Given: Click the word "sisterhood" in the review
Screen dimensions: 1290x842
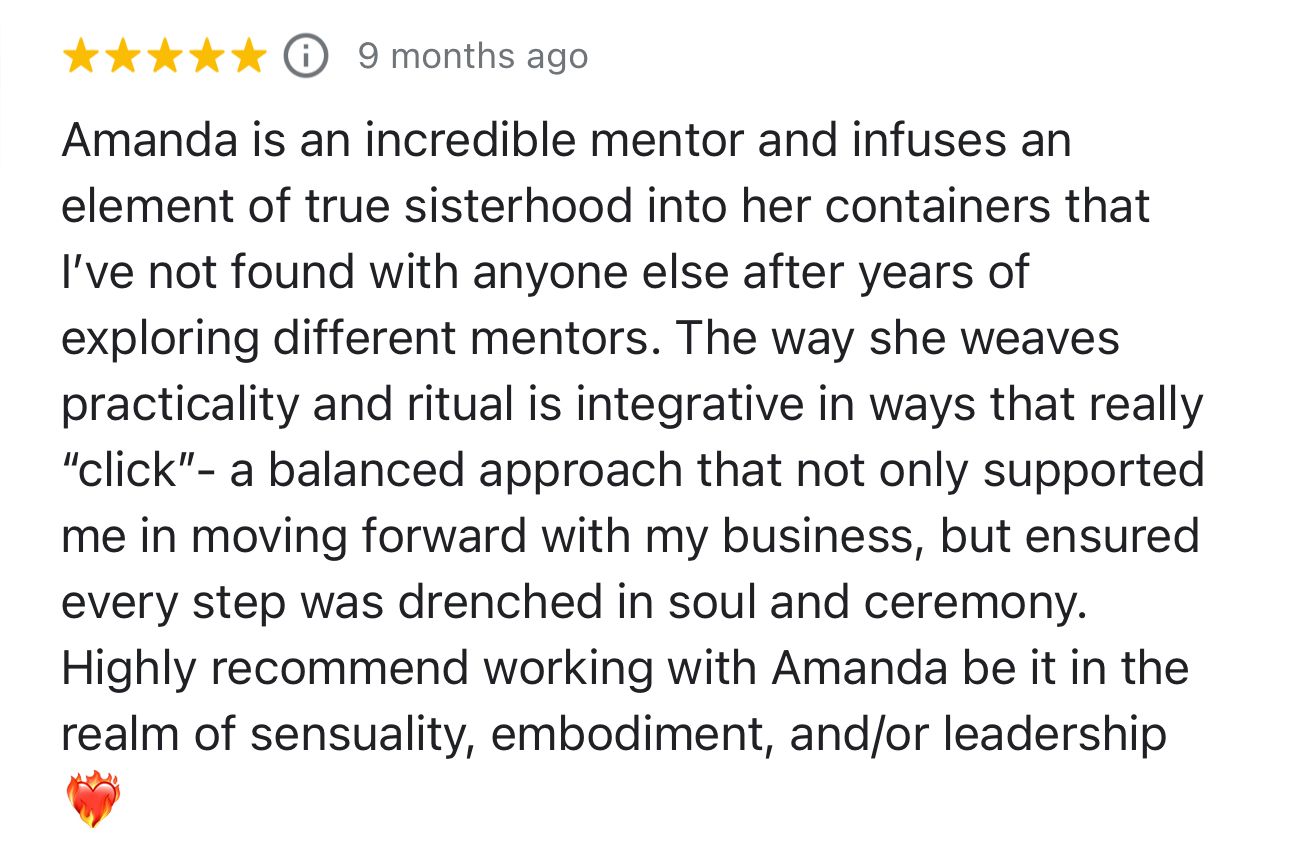Looking at the screenshot, I should (520, 206).
